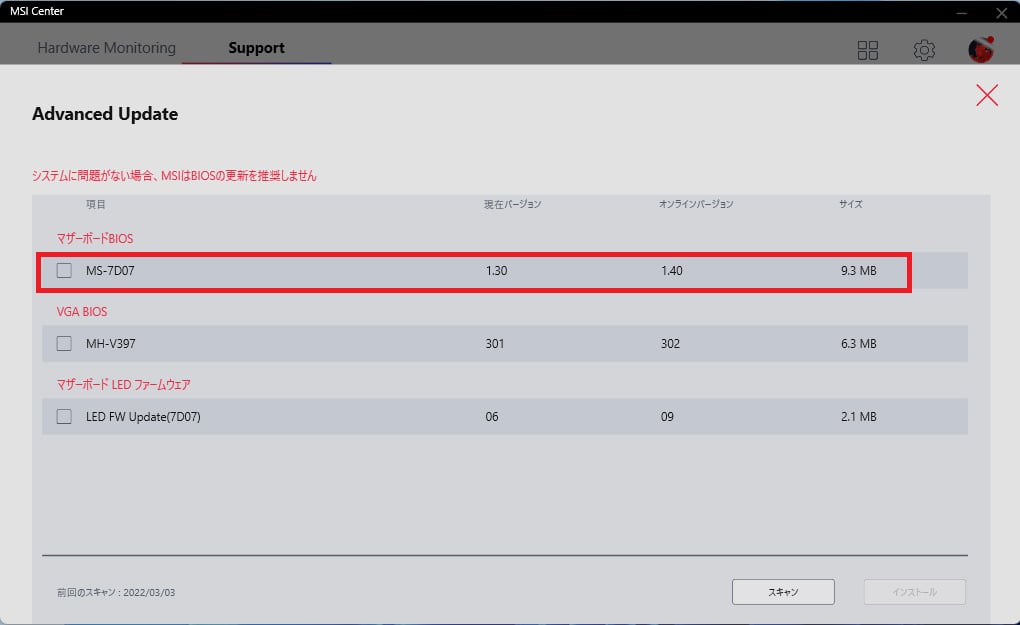The width and height of the screenshot is (1020, 625).
Task: Close the MSI Center window
Action: [x=1002, y=12]
